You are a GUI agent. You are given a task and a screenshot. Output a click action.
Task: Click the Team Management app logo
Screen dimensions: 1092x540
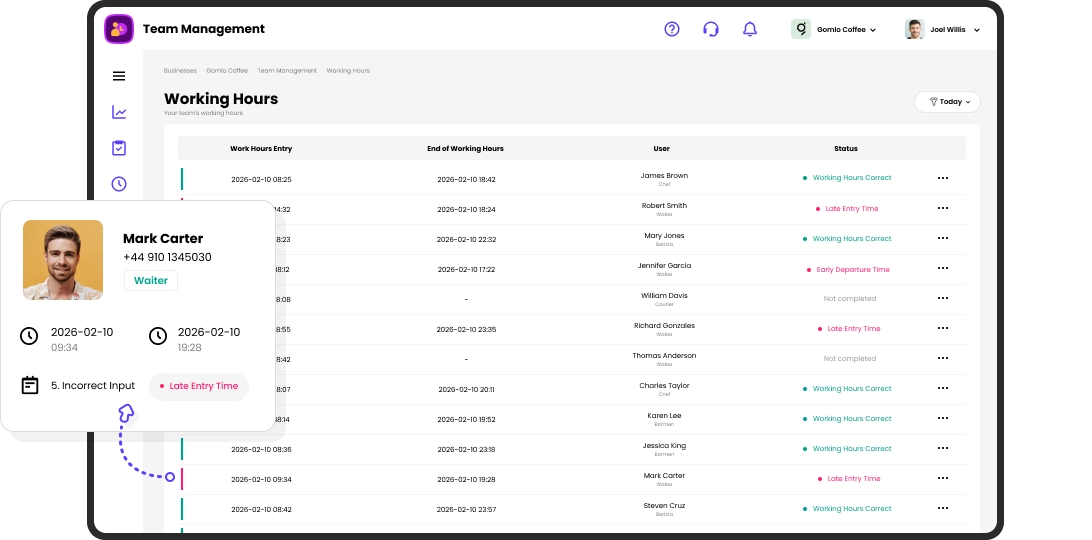(x=119, y=29)
